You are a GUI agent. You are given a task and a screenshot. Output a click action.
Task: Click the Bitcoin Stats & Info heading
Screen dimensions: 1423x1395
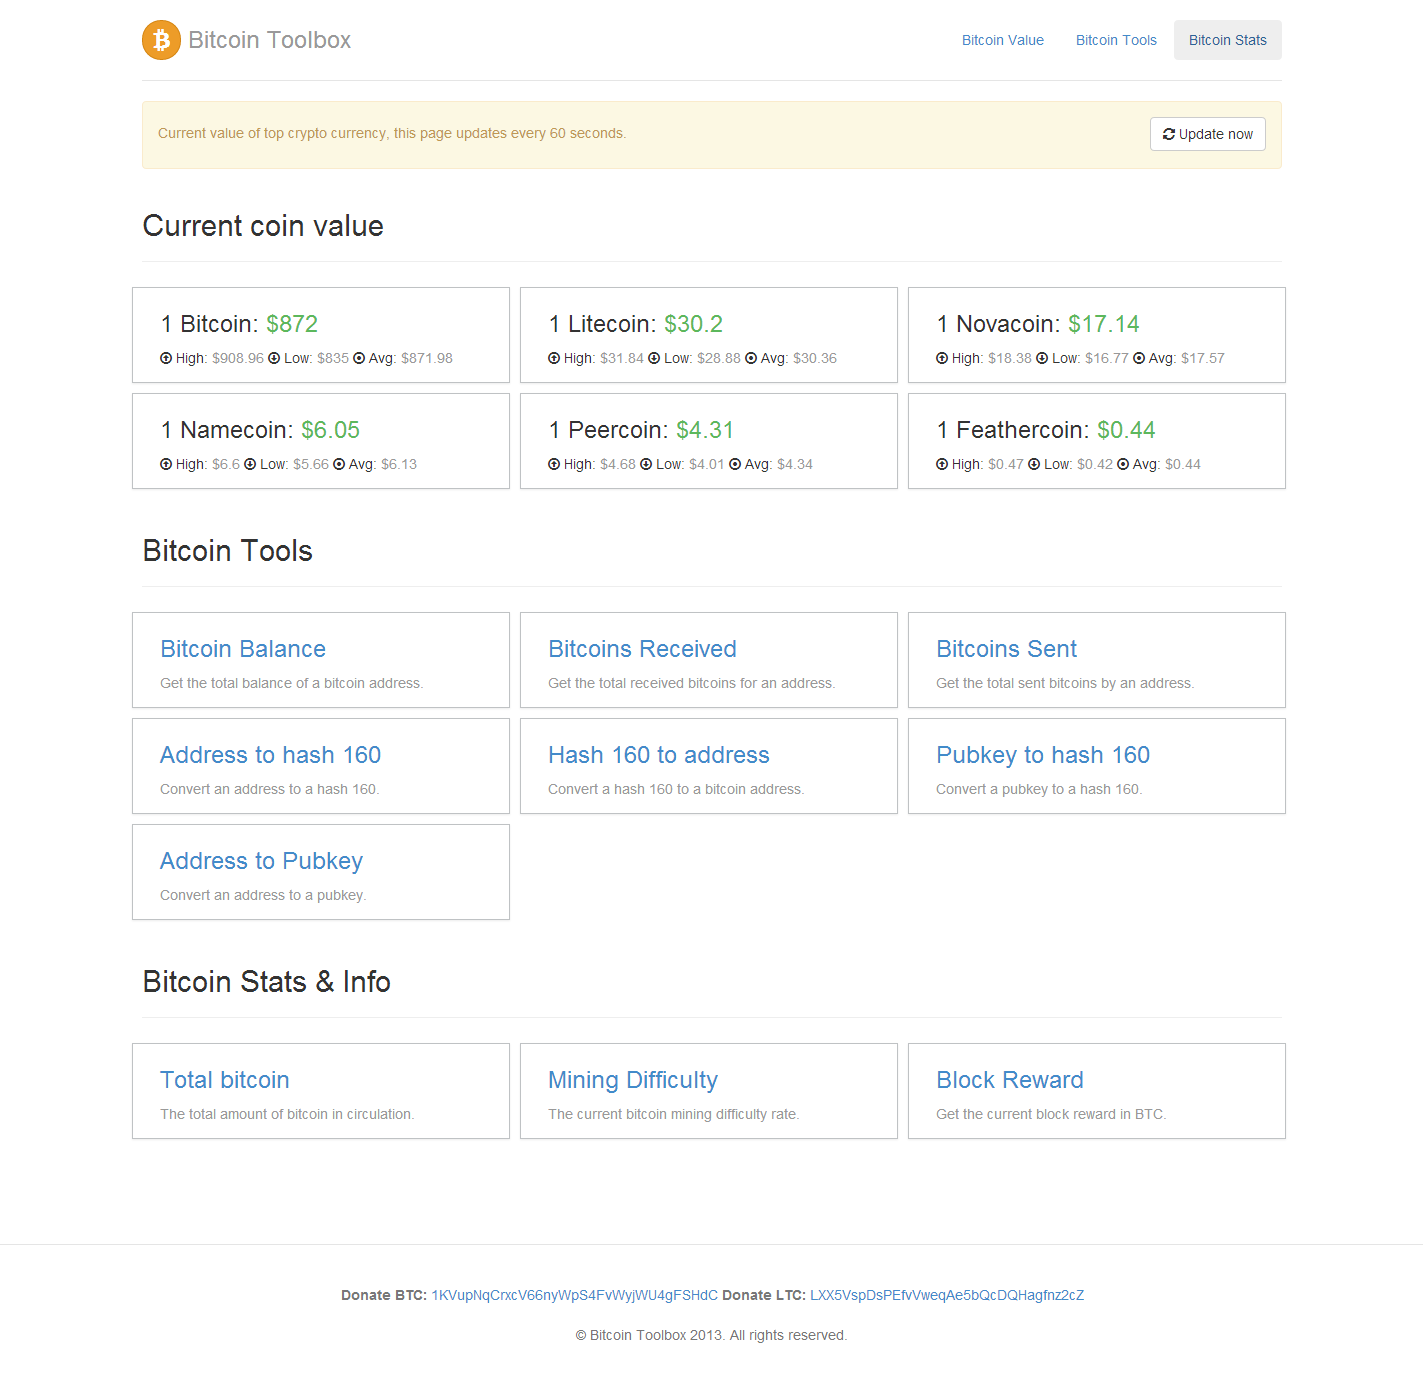267,982
